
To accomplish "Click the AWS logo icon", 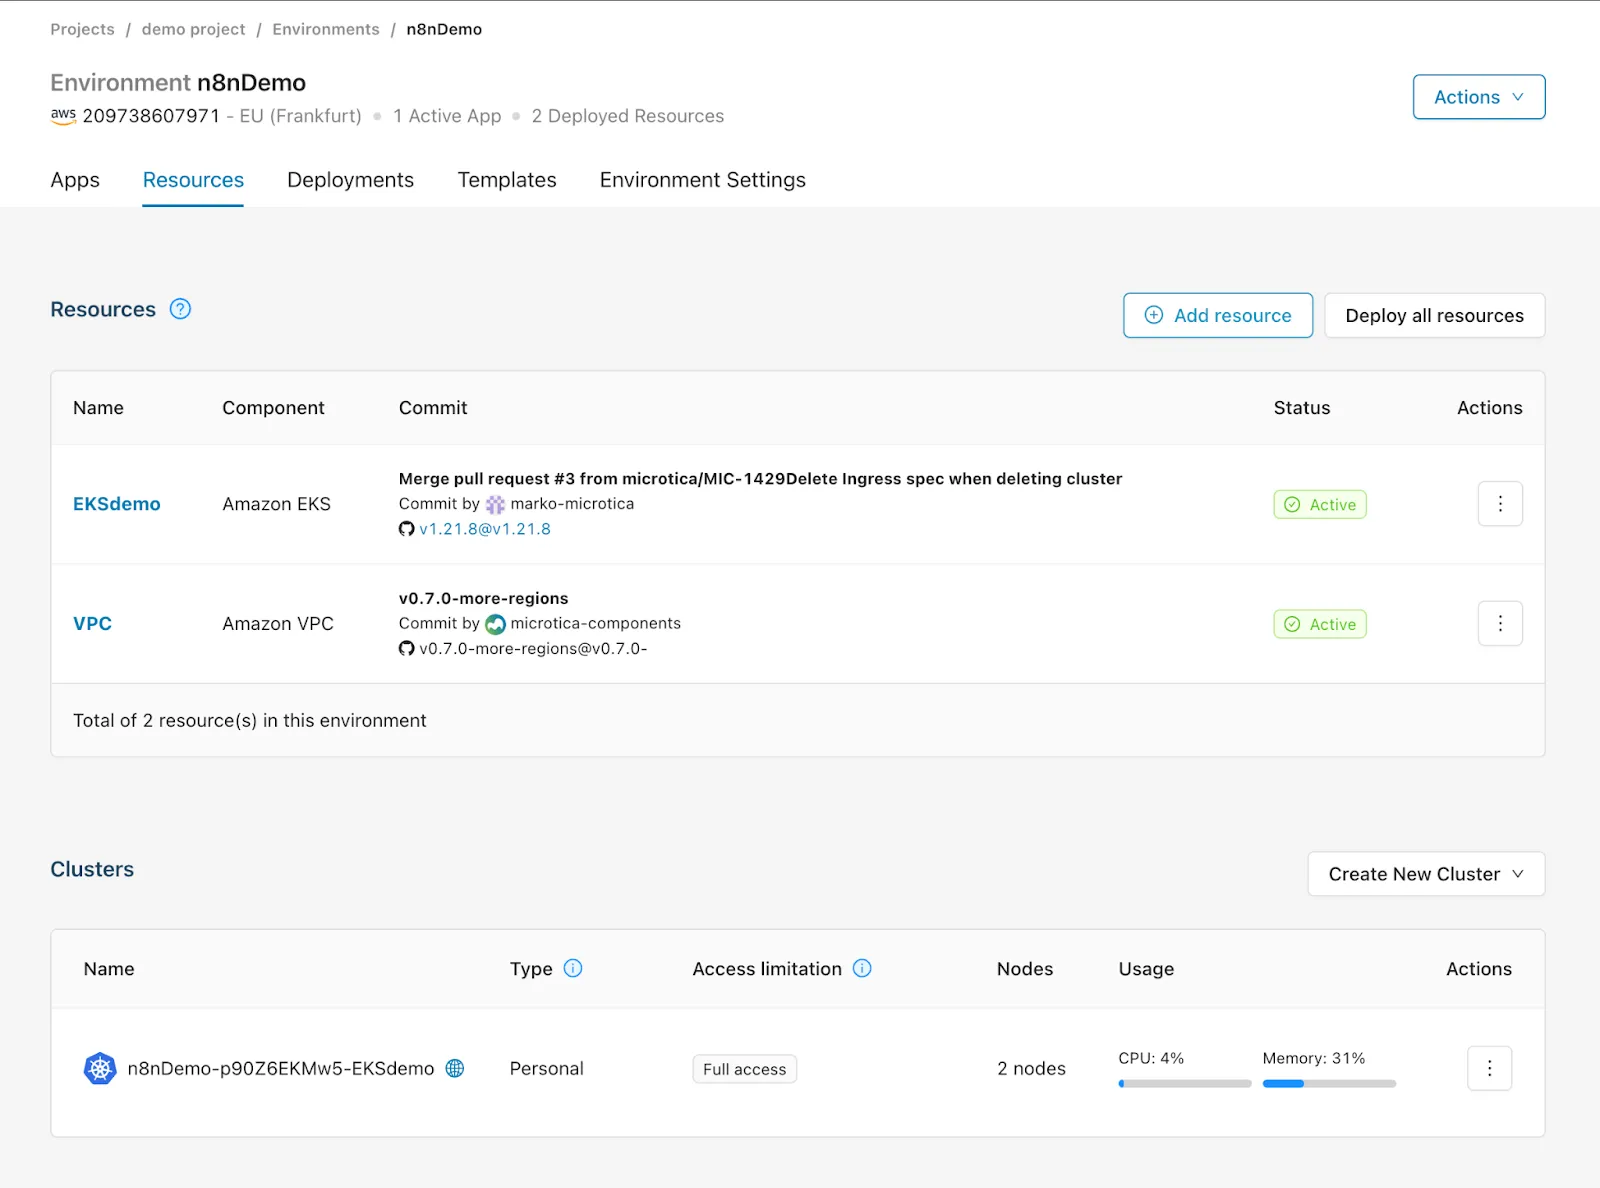I will point(63,115).
